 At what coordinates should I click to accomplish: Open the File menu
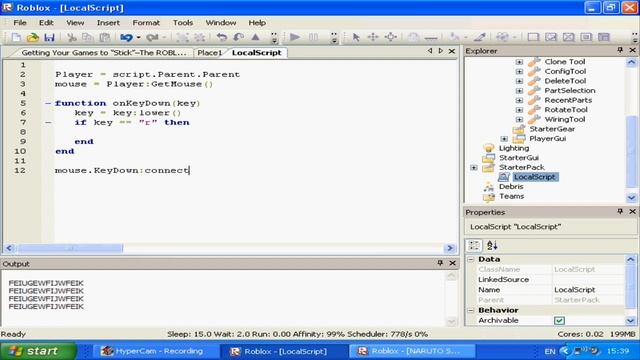tap(20, 23)
